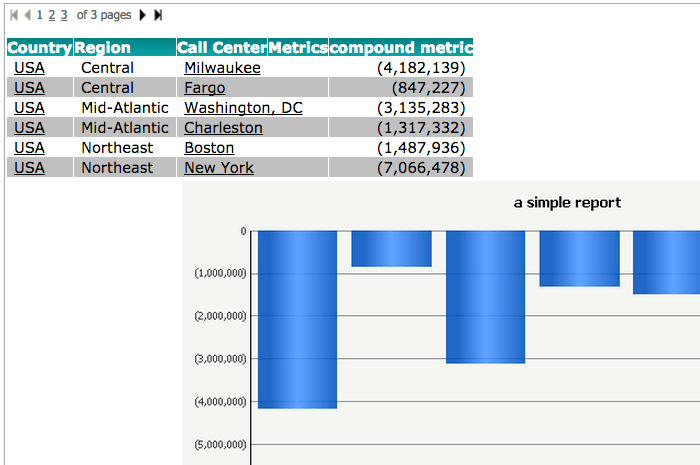Select value (3,135,283)

click(x=421, y=108)
